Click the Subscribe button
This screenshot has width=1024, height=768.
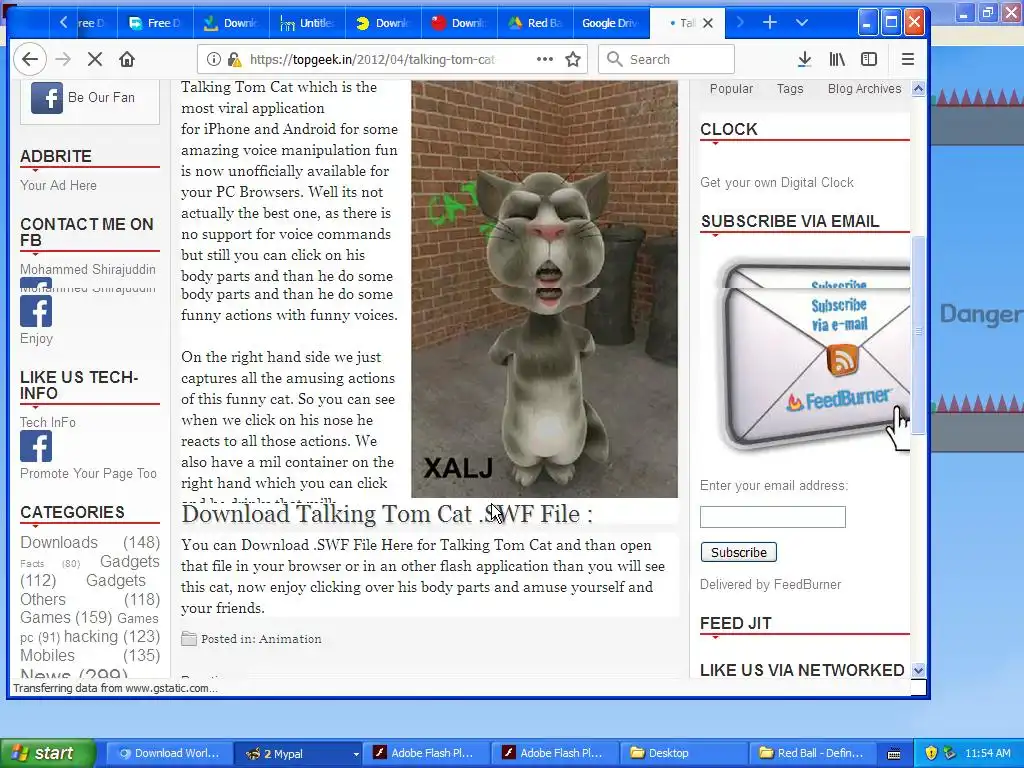point(739,552)
